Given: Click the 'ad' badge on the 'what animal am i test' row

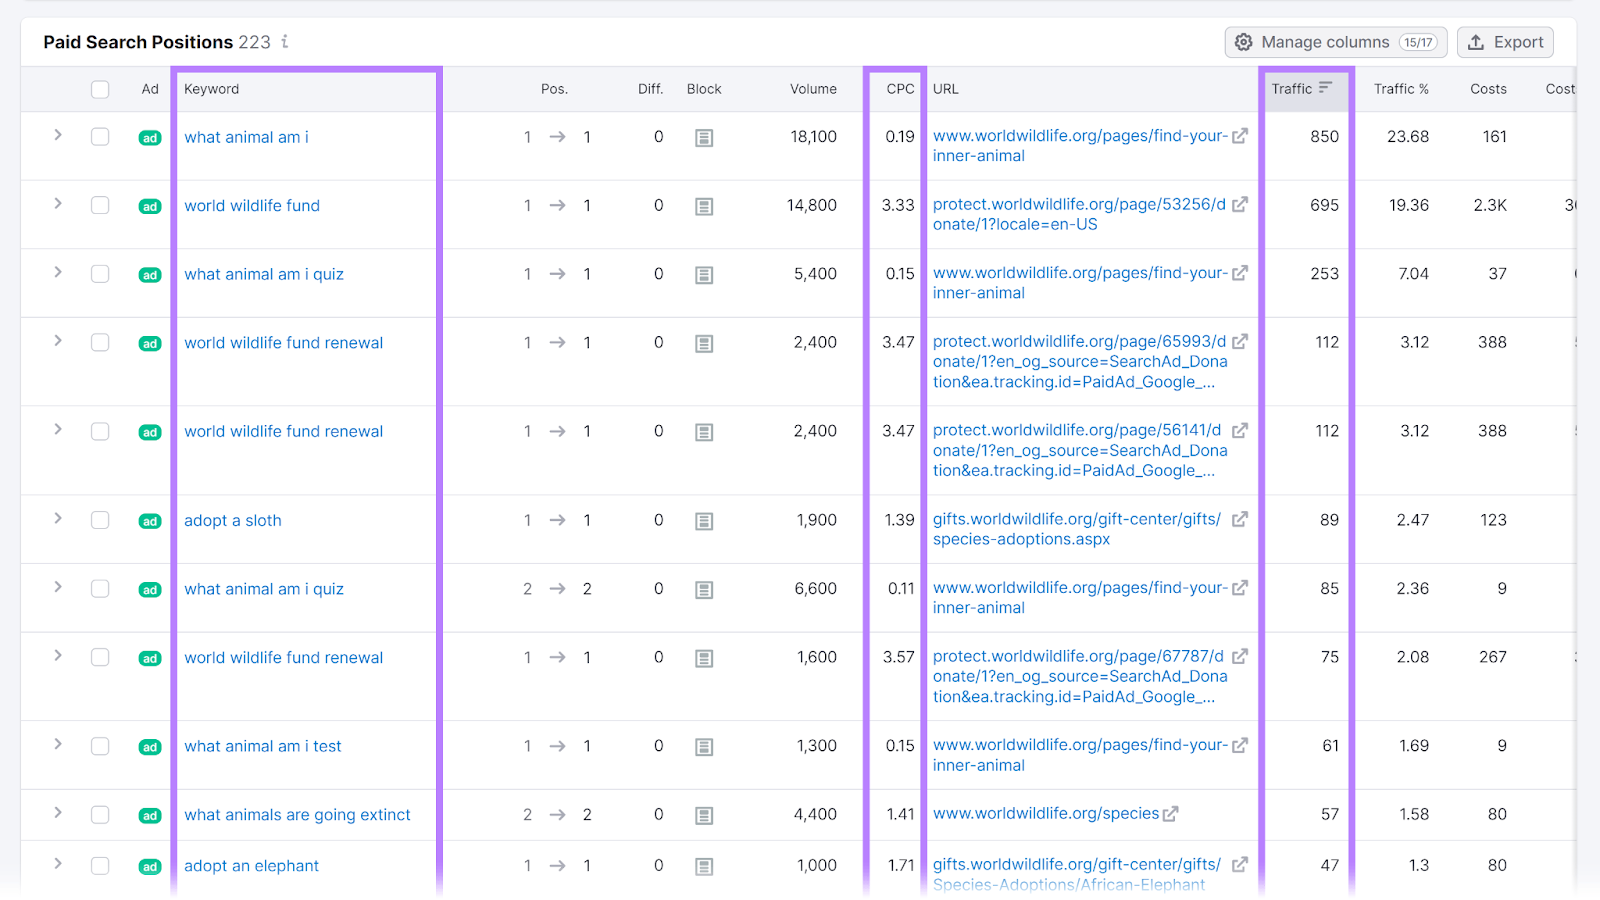Looking at the screenshot, I should pyautogui.click(x=149, y=746).
